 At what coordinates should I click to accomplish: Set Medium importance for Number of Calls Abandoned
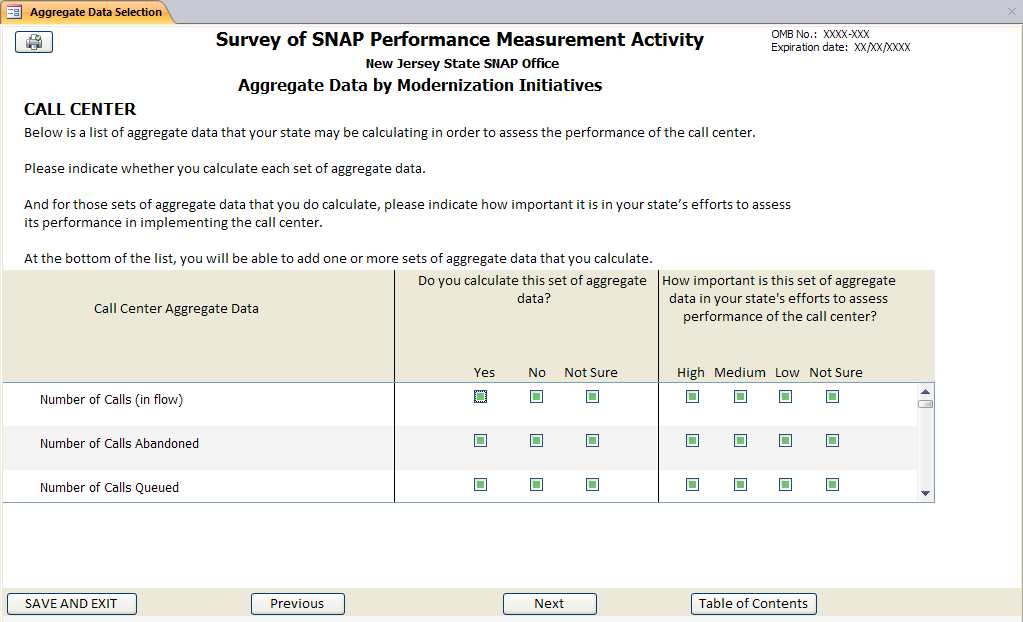(740, 441)
